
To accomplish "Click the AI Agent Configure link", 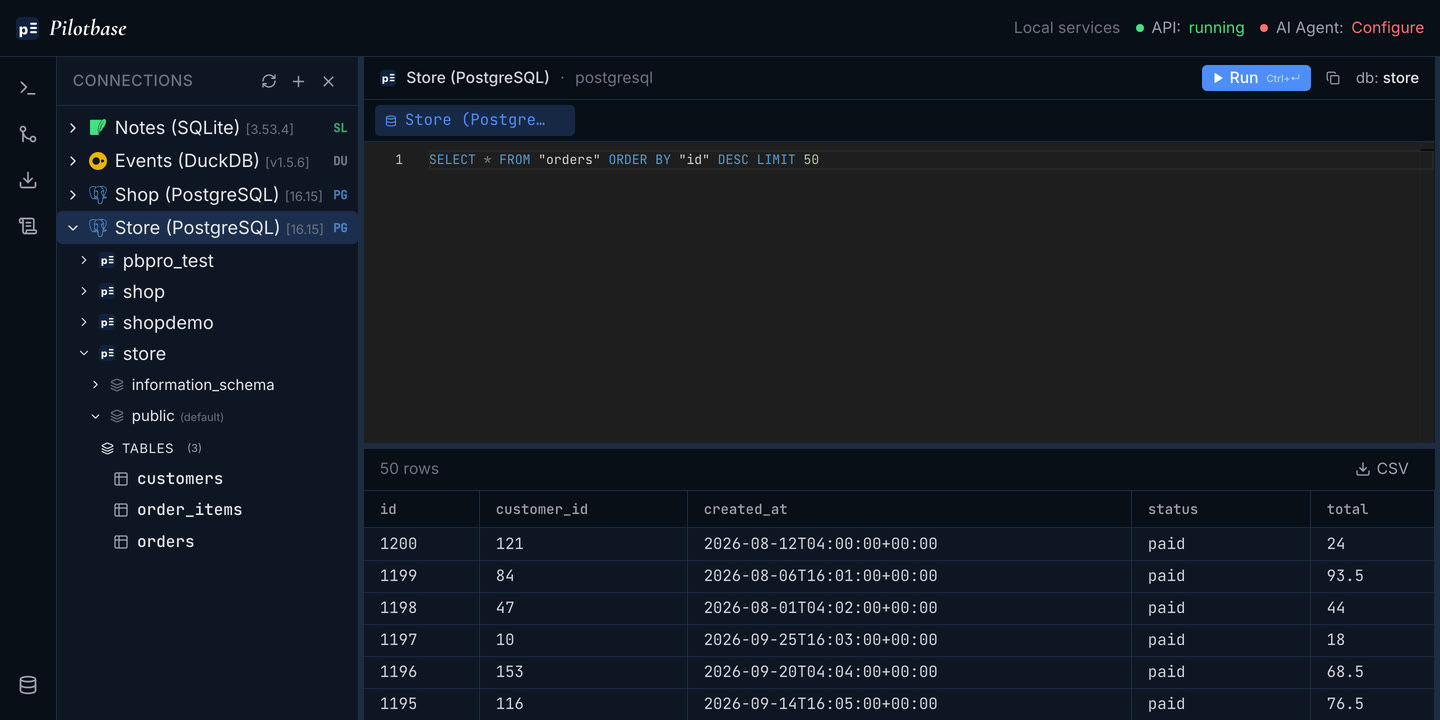I will (x=1387, y=28).
